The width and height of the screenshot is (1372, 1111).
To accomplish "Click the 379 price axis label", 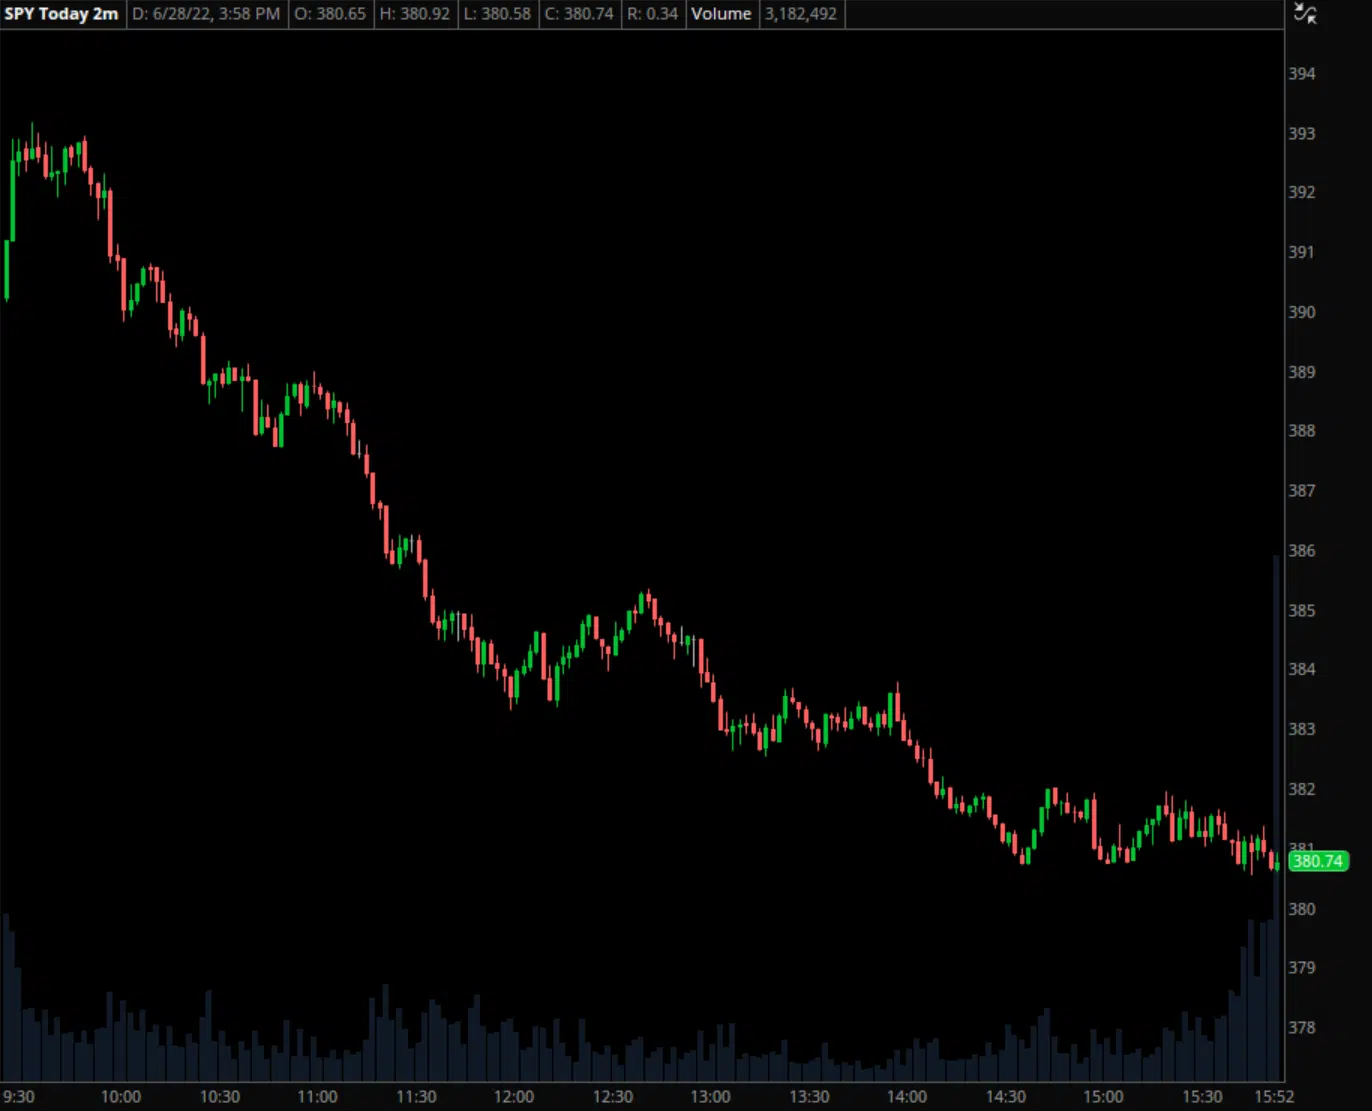I will click(x=1302, y=968).
